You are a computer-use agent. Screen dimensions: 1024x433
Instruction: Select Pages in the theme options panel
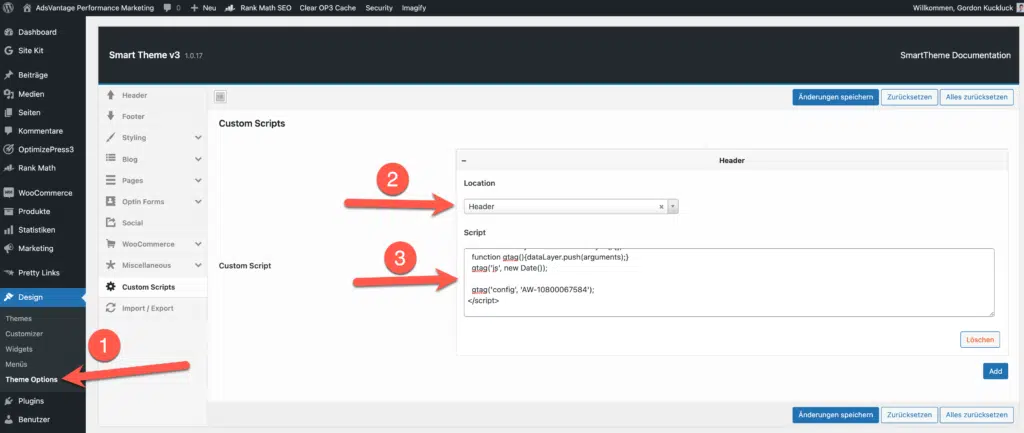[133, 180]
